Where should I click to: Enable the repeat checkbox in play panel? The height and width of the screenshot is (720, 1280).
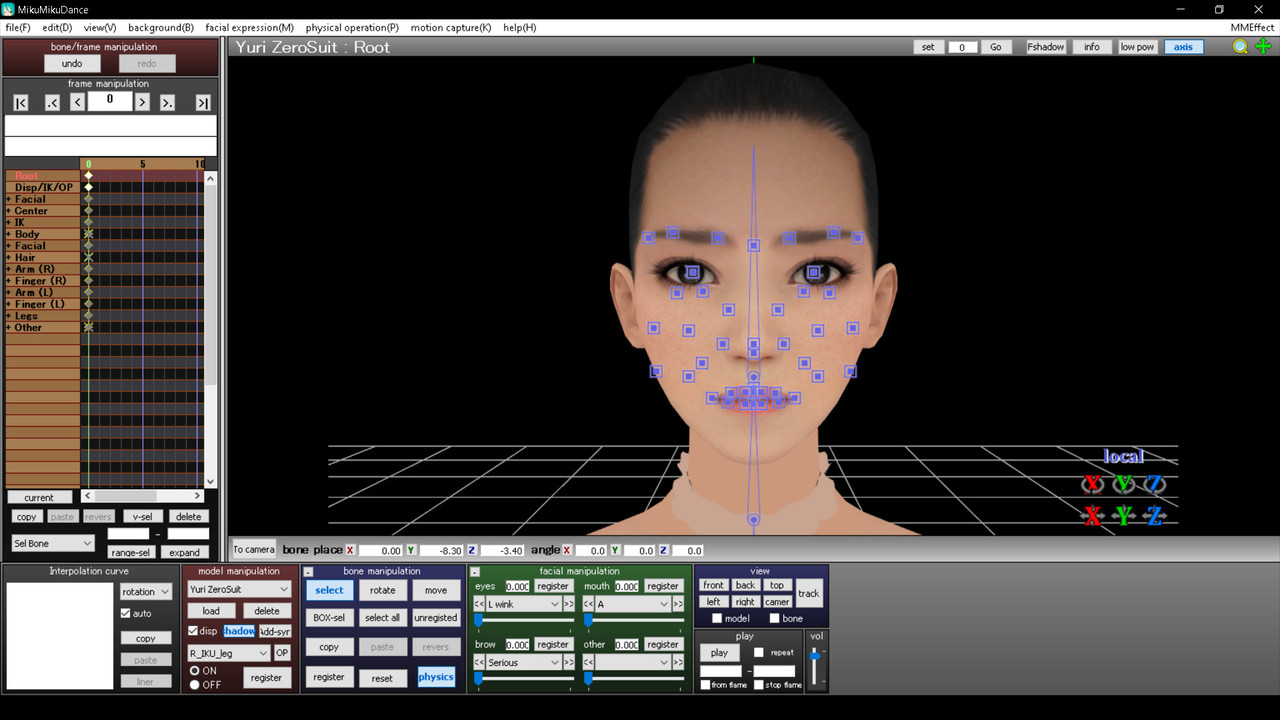[x=758, y=652]
